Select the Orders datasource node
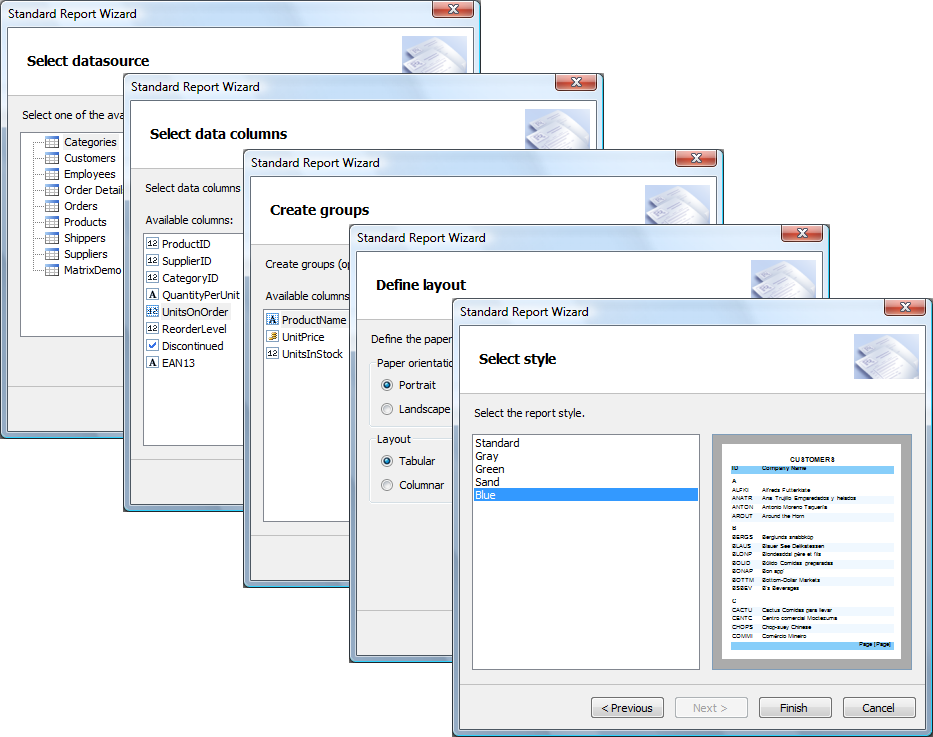The height and width of the screenshot is (737, 933). coord(81,206)
